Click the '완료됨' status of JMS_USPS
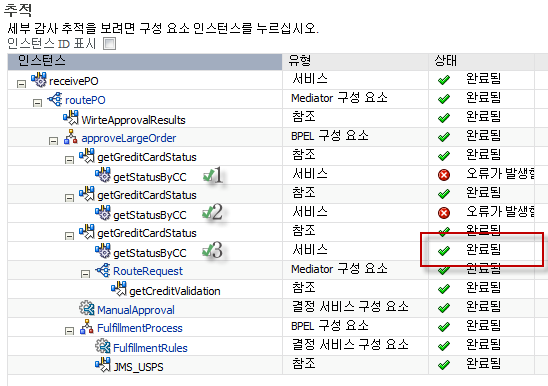Viewport: 548px width, 386px height. point(484,364)
